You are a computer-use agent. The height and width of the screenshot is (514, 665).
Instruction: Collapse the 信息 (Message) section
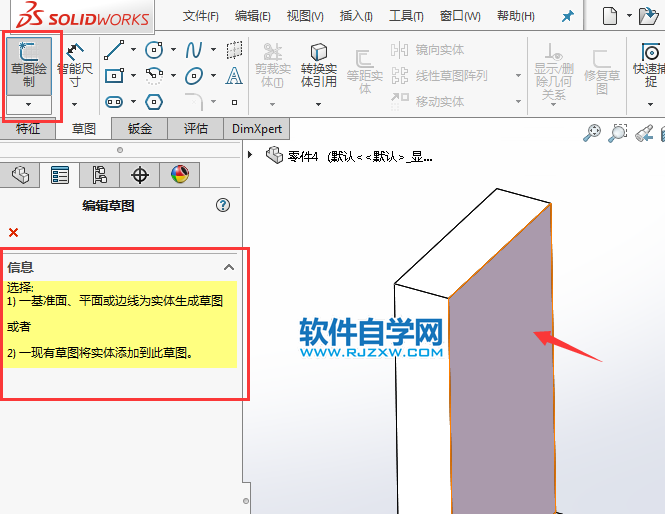[229, 267]
